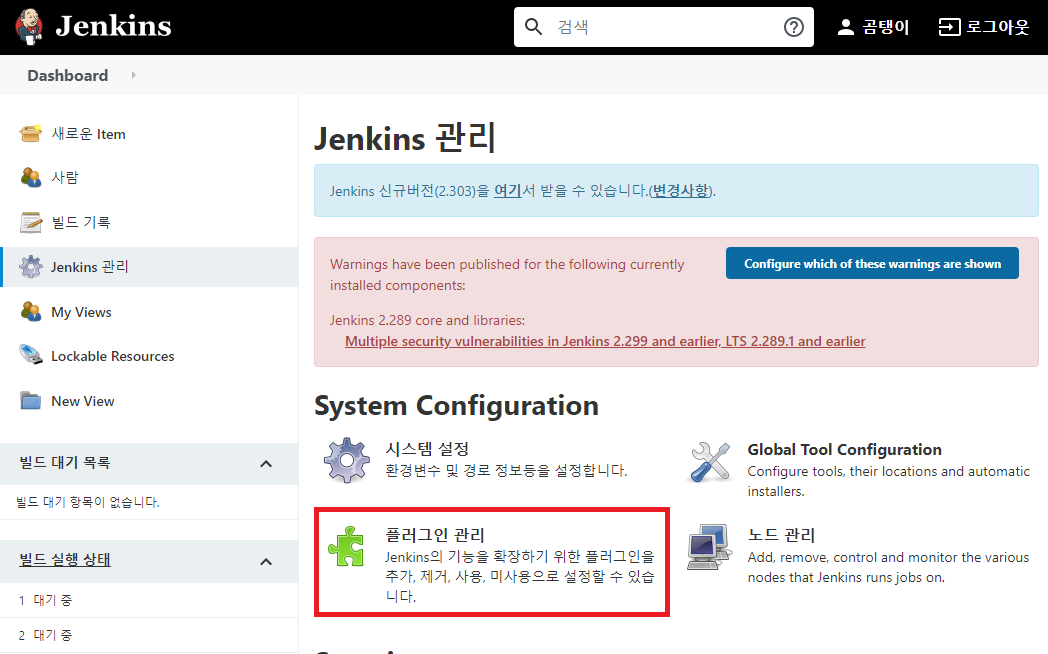Collapse the 빌드 실행 상태 panel chevron
1048x654 pixels.
pos(266,562)
